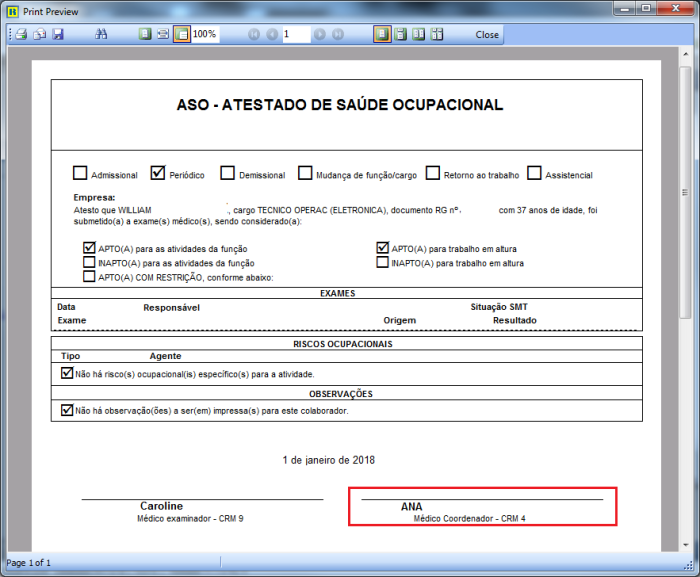Click the vertical scrollbar up arrow
The image size is (700, 577).
[x=686, y=56]
